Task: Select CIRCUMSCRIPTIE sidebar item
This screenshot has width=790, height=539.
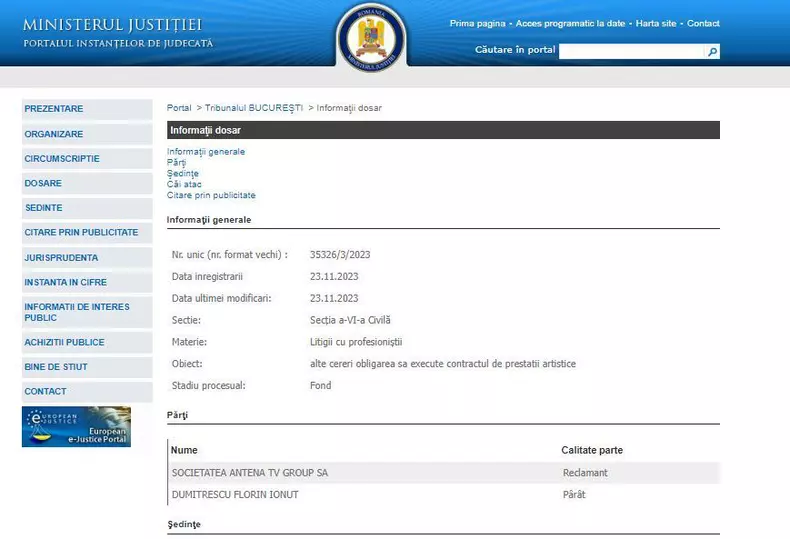Action: [x=87, y=159]
